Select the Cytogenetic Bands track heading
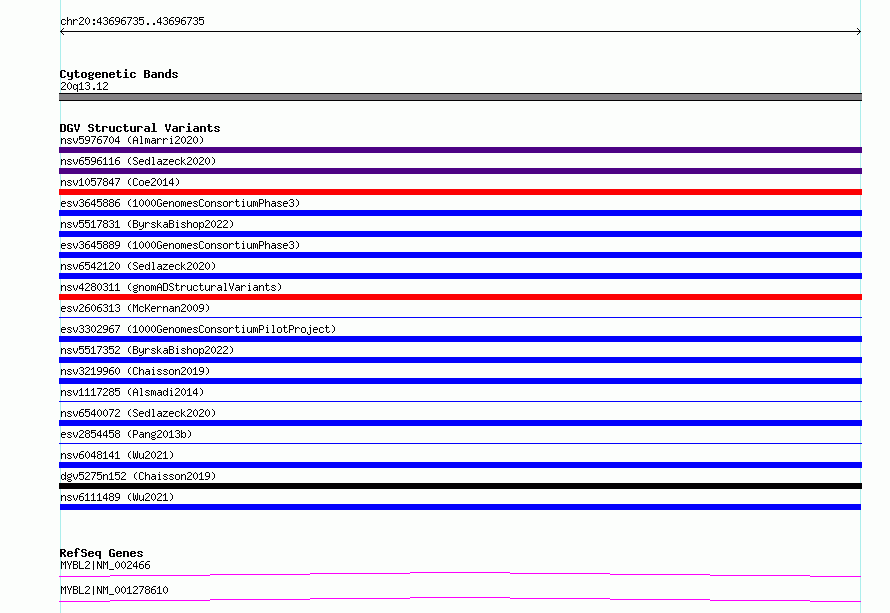 point(119,74)
